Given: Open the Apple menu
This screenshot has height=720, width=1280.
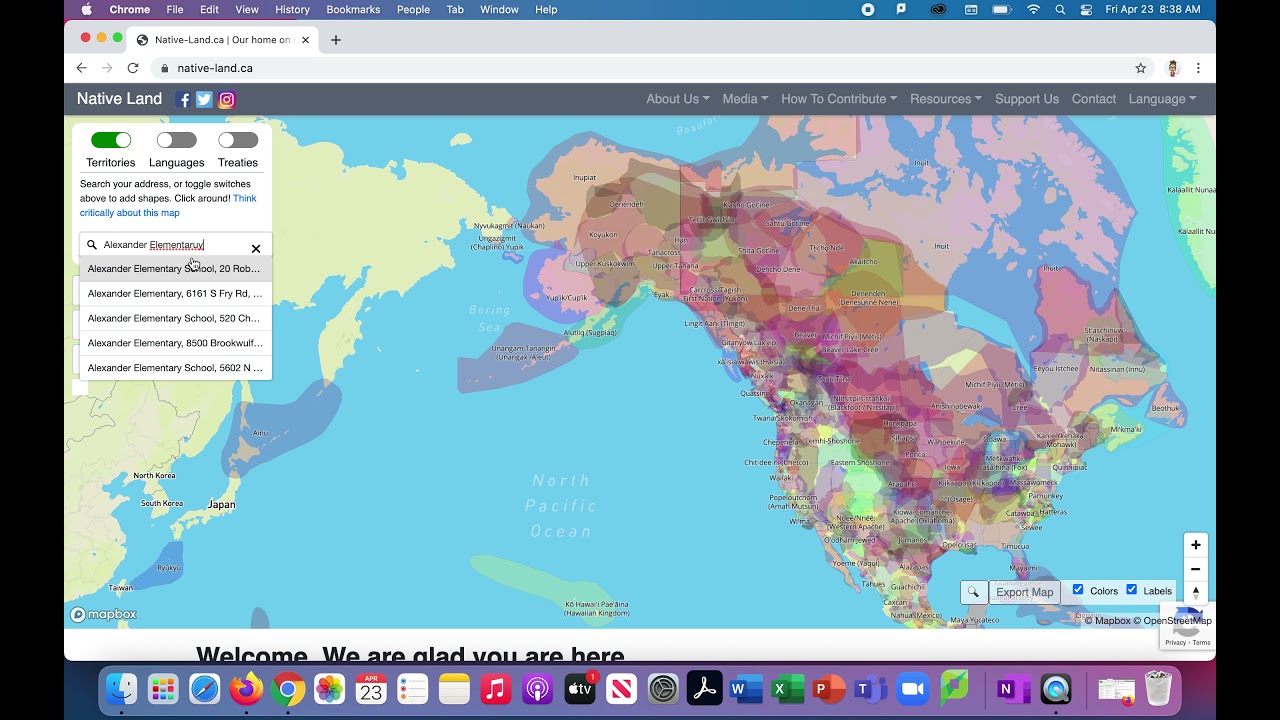Looking at the screenshot, I should [x=87, y=9].
